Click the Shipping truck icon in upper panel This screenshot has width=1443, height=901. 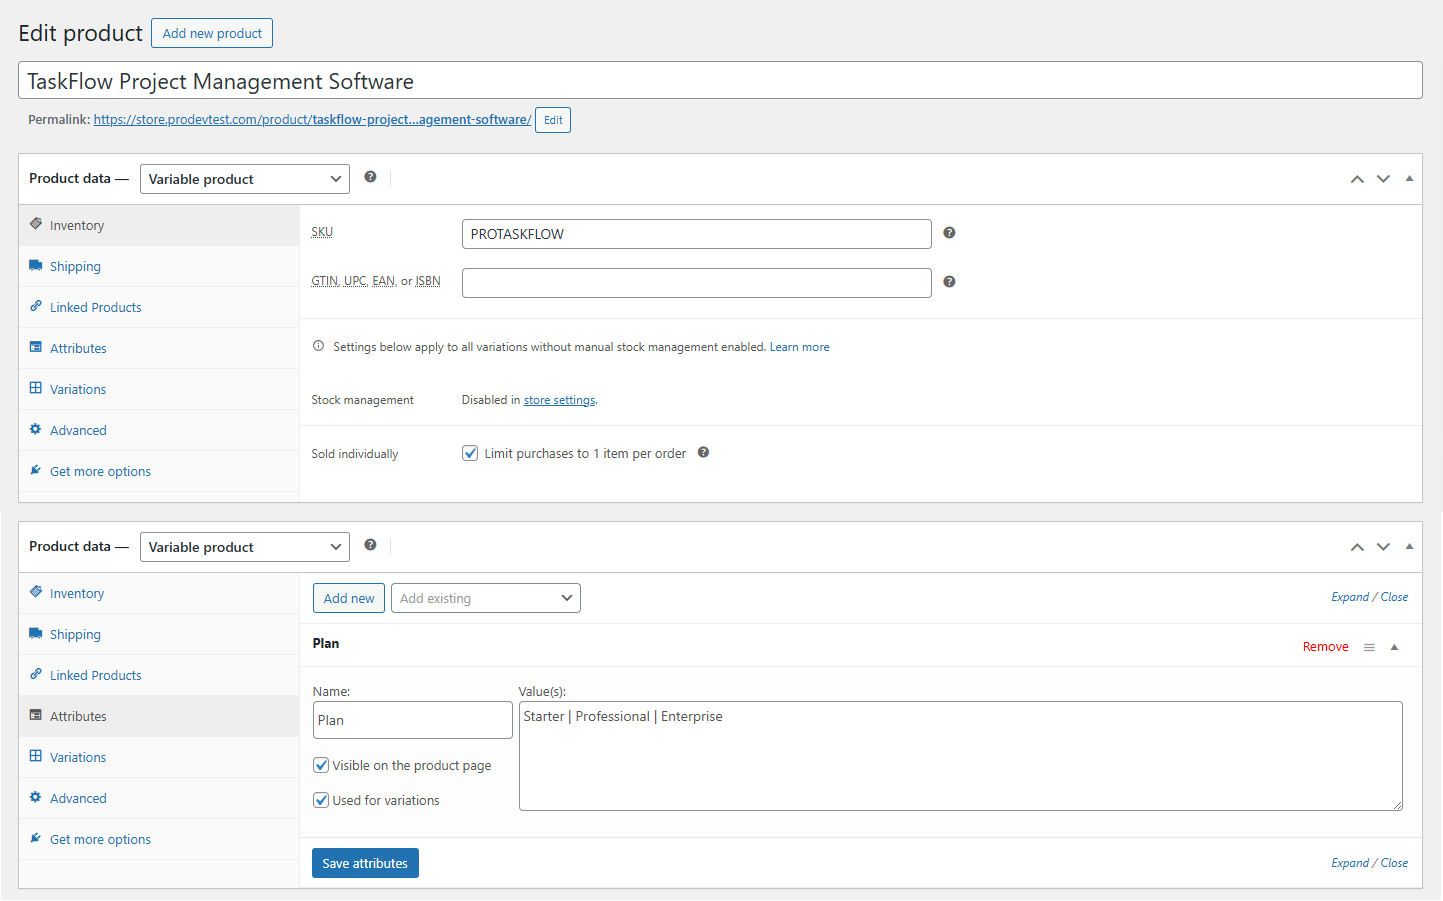tap(36, 265)
